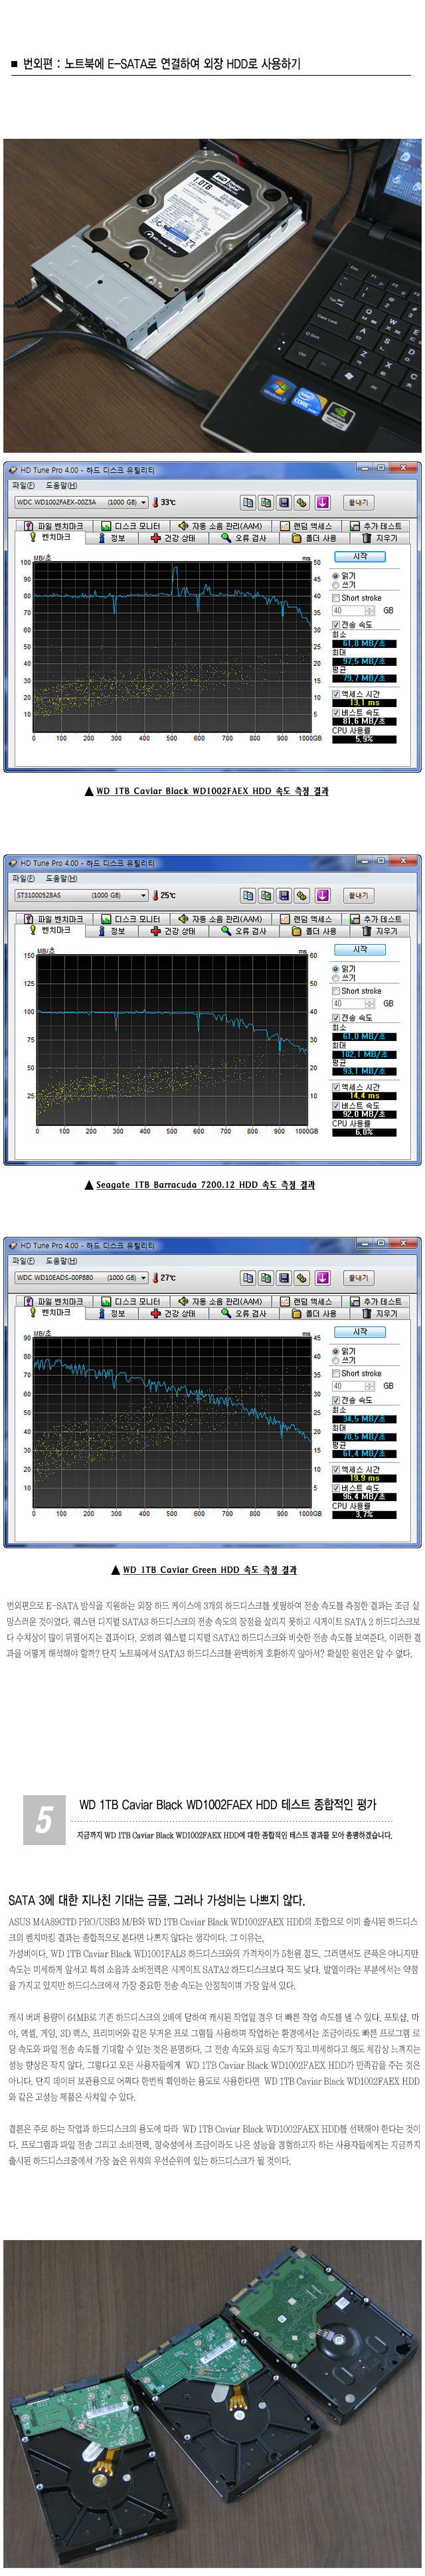The height and width of the screenshot is (2576, 425).
Task: Click the E-SATA enclosure laptop photo
Action: (212, 296)
